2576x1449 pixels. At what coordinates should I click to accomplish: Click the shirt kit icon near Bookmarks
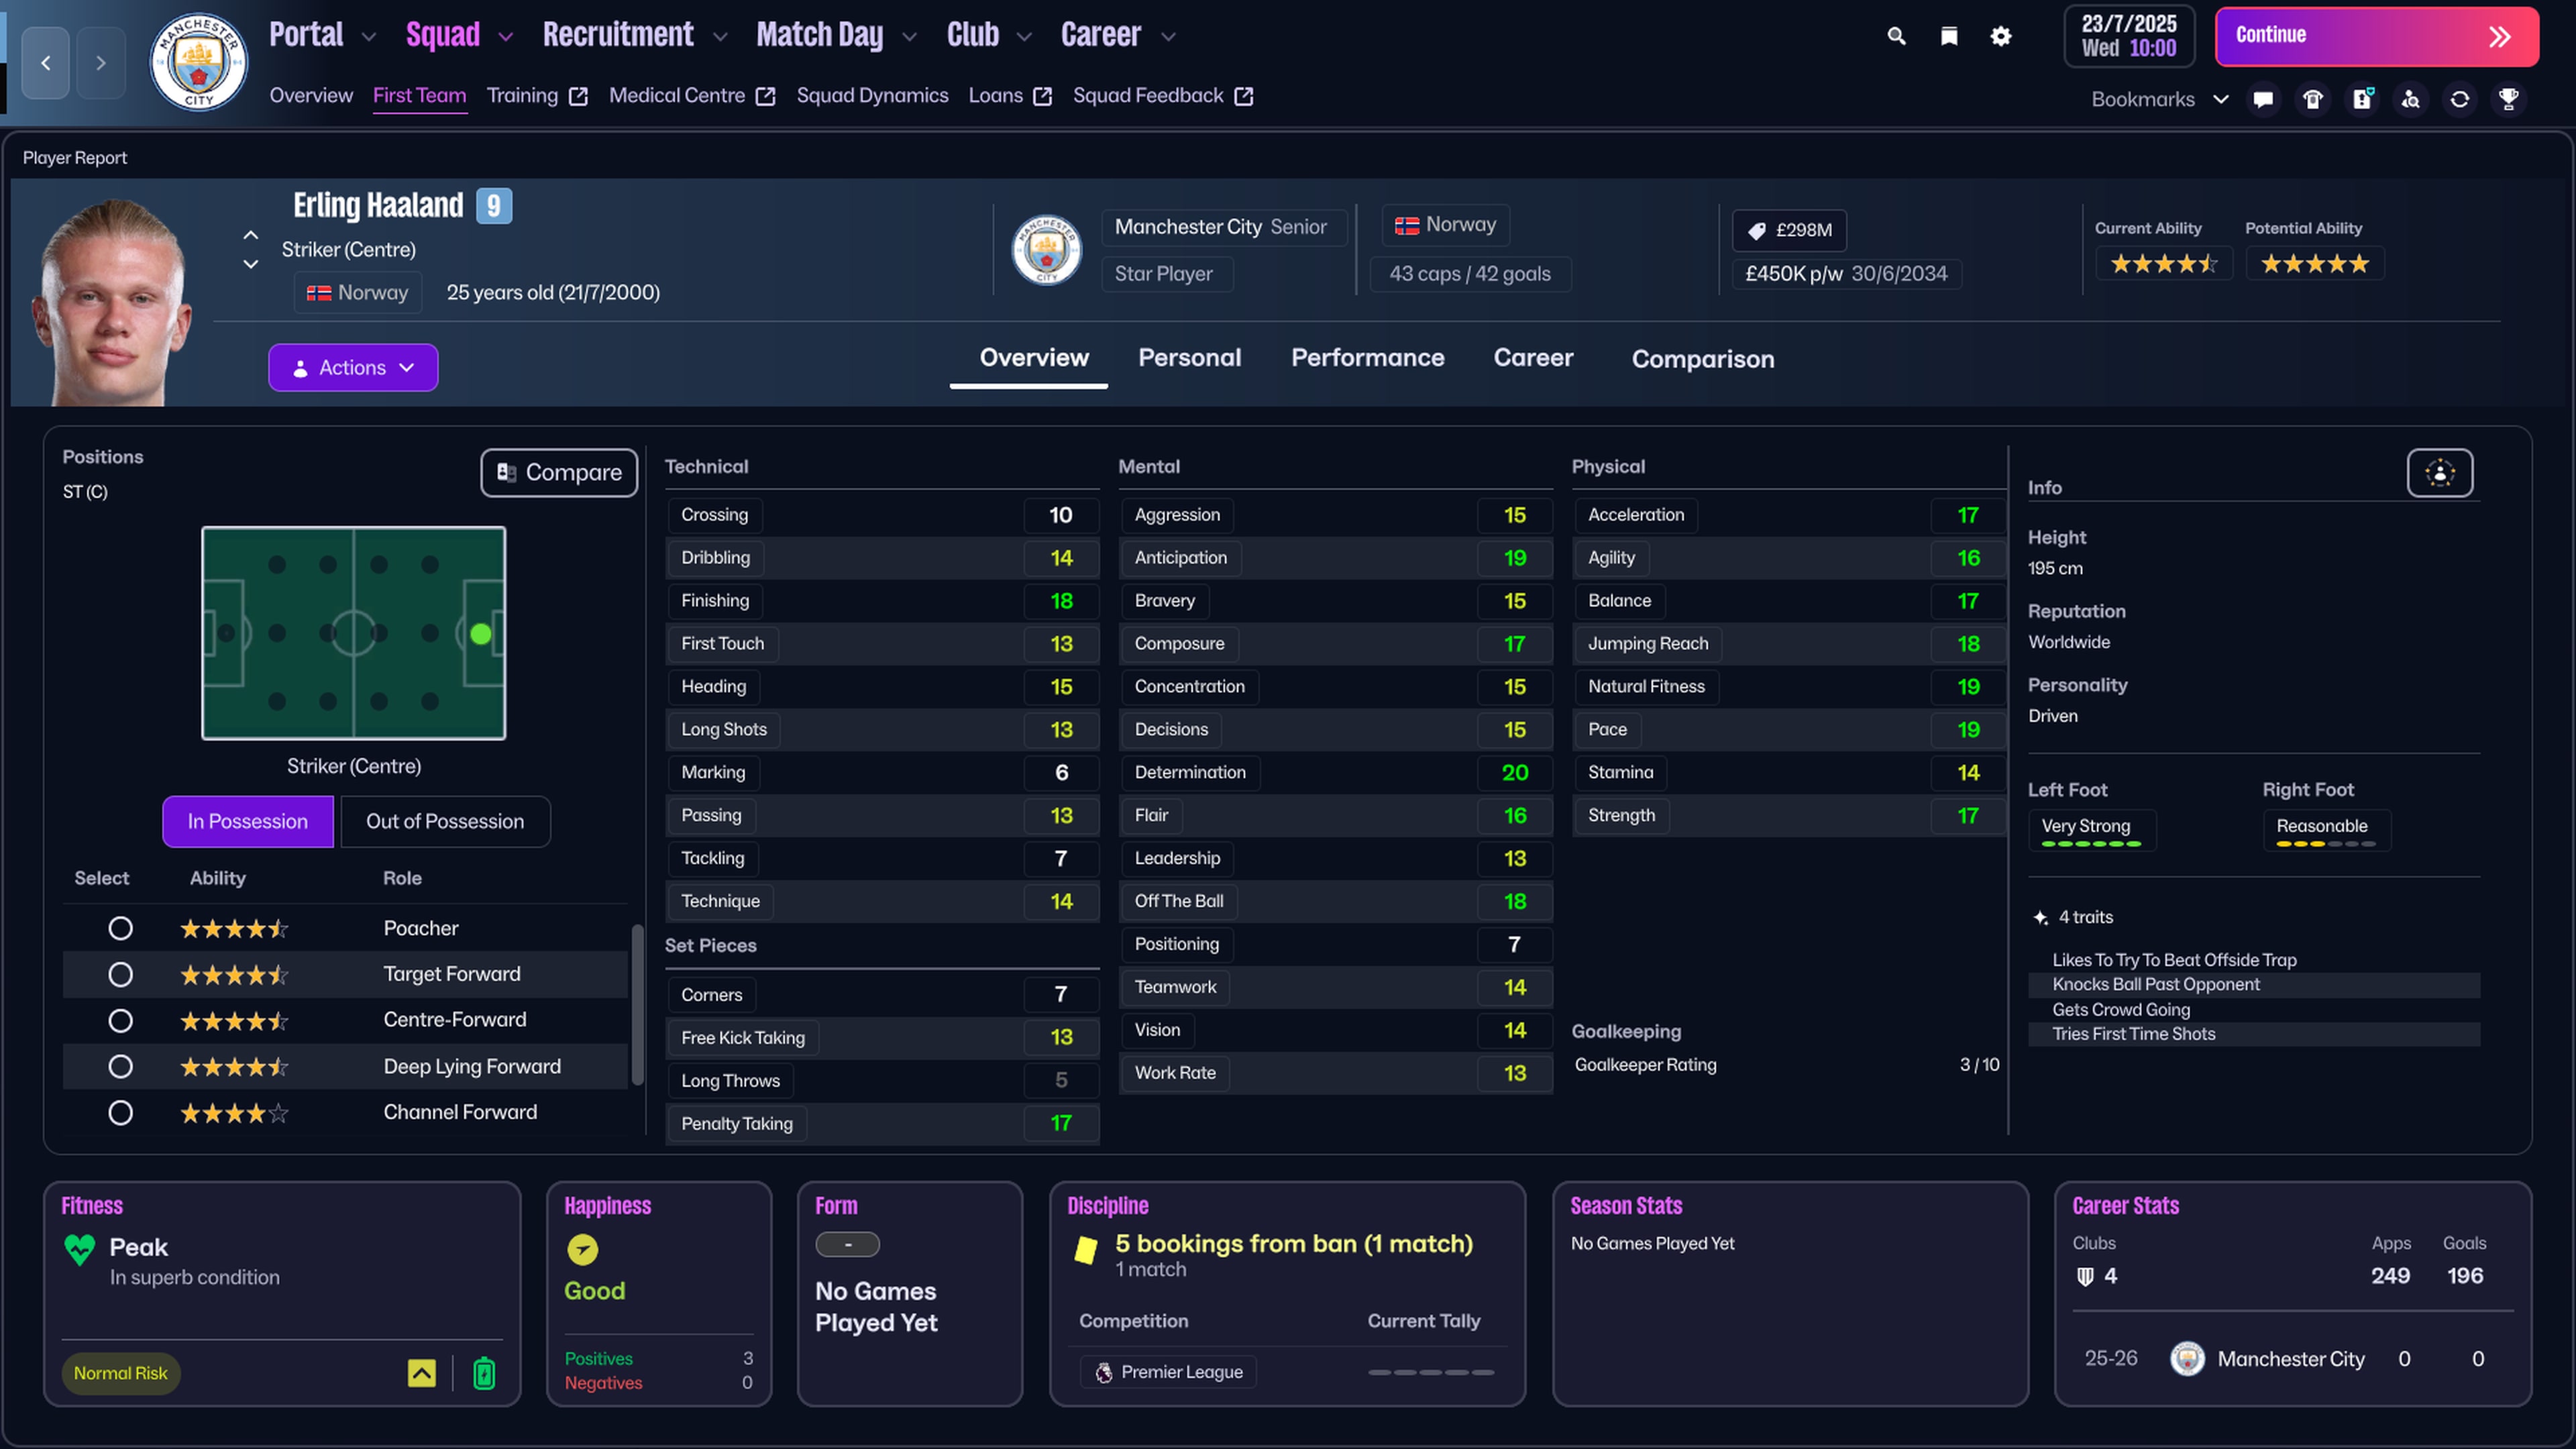coord(2312,99)
